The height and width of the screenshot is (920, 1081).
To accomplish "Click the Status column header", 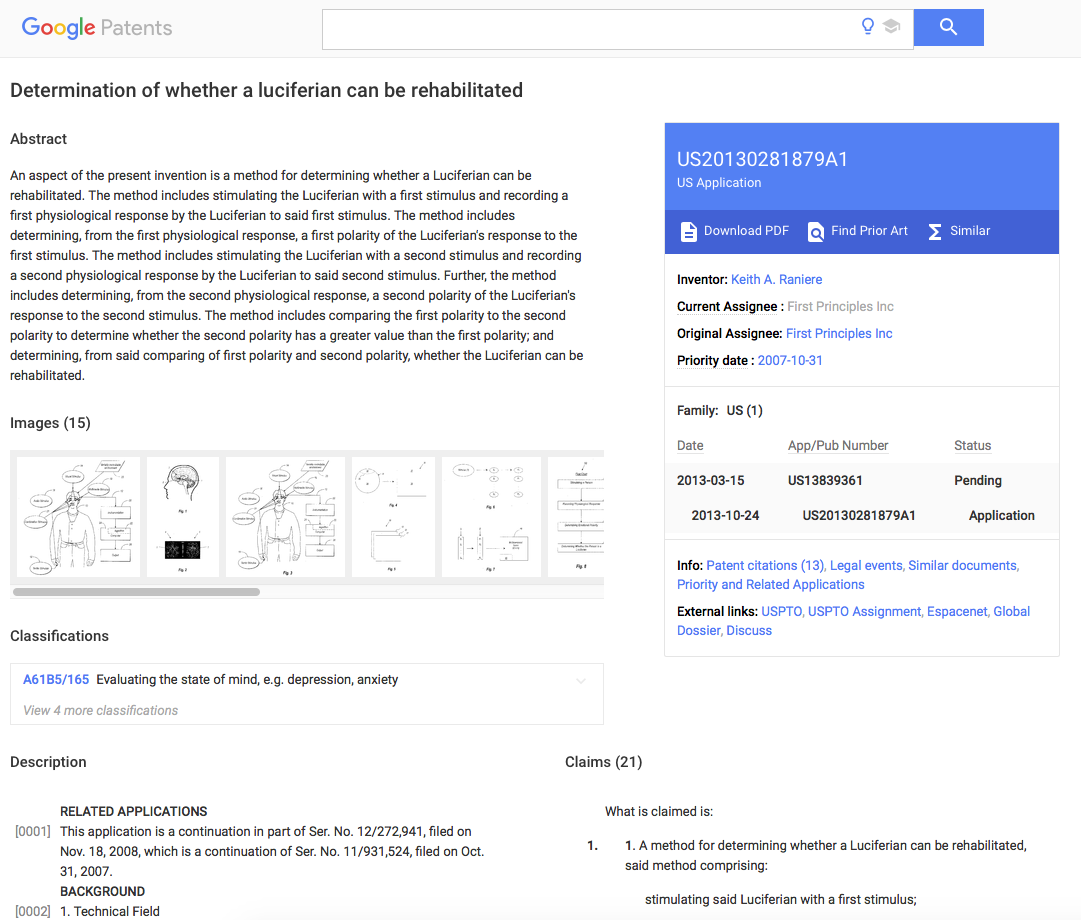I will pos(972,446).
